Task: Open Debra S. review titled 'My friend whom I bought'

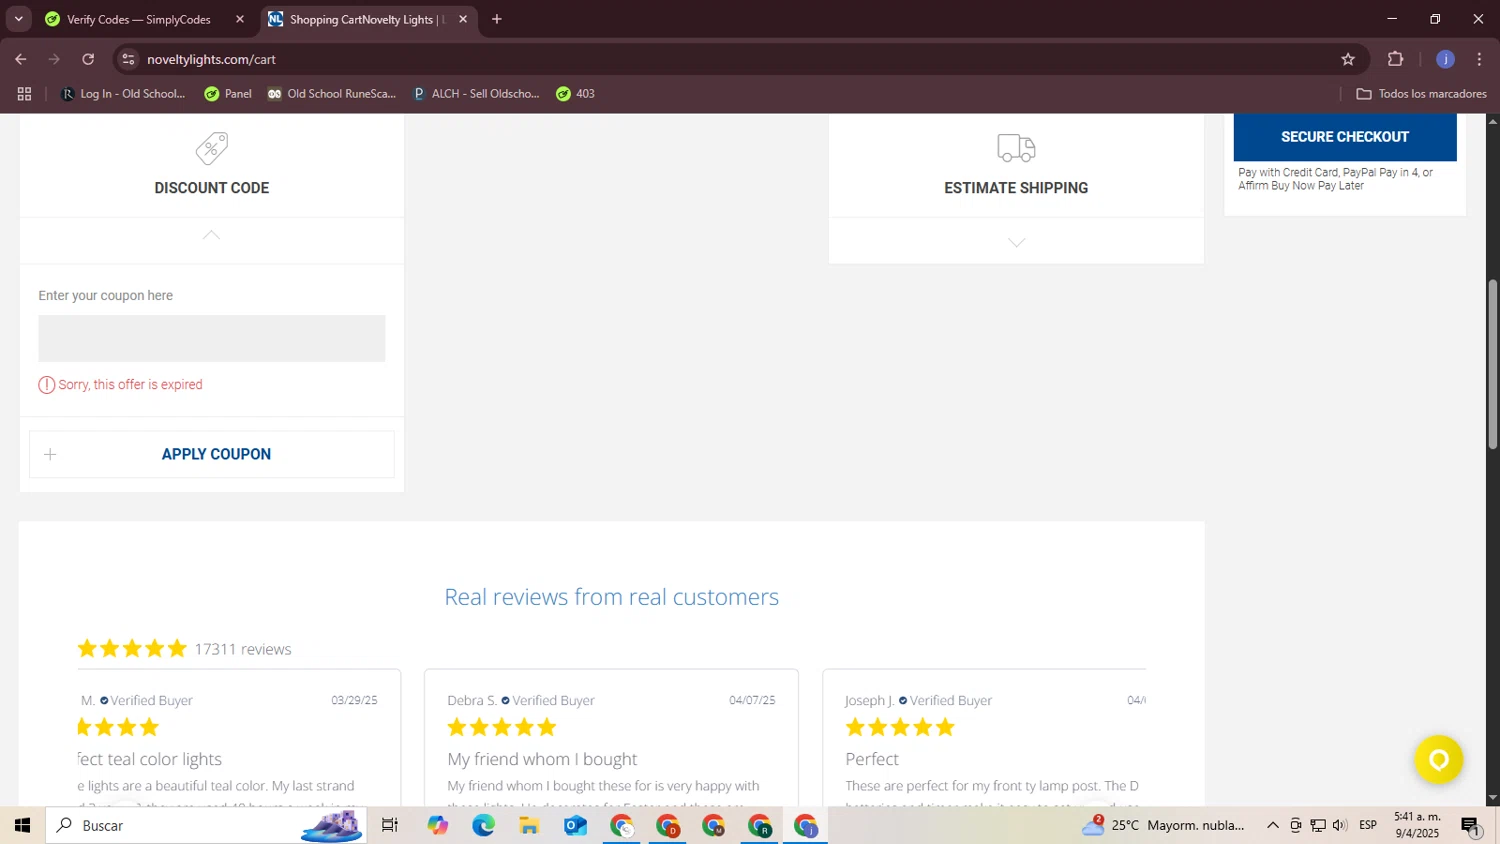Action: pos(542,759)
